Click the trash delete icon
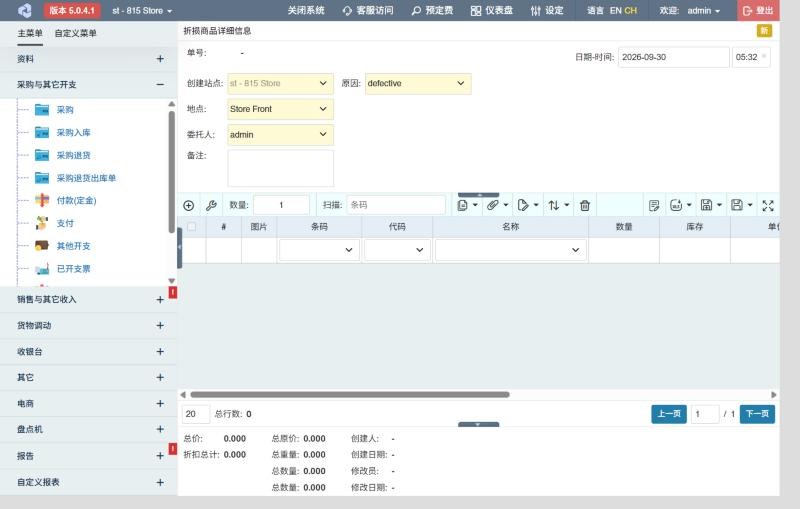800x509 pixels. [x=585, y=206]
